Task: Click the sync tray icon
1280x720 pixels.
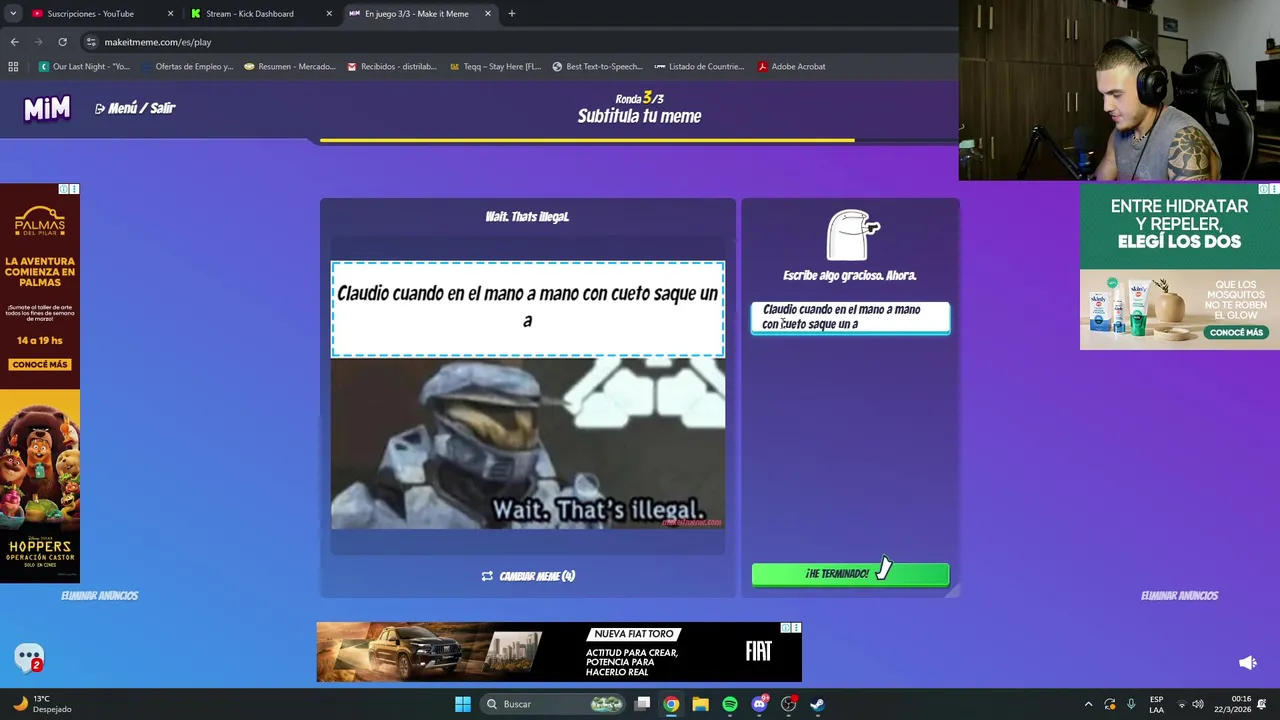Action: 1110,704
